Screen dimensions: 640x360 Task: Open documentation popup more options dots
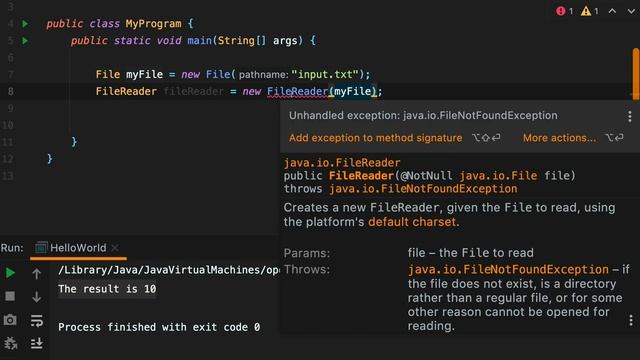tap(631, 320)
